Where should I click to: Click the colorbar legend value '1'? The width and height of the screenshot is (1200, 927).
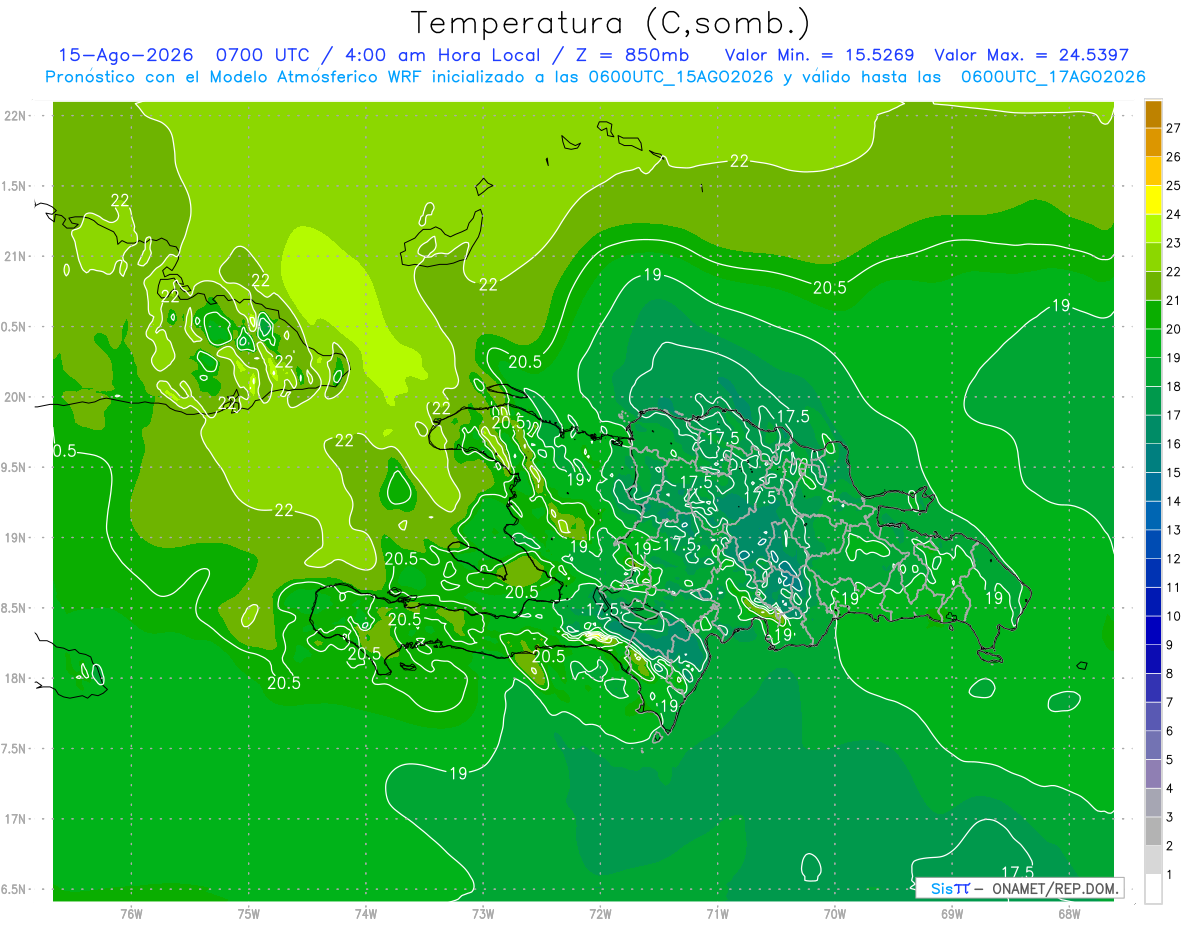click(x=1170, y=875)
